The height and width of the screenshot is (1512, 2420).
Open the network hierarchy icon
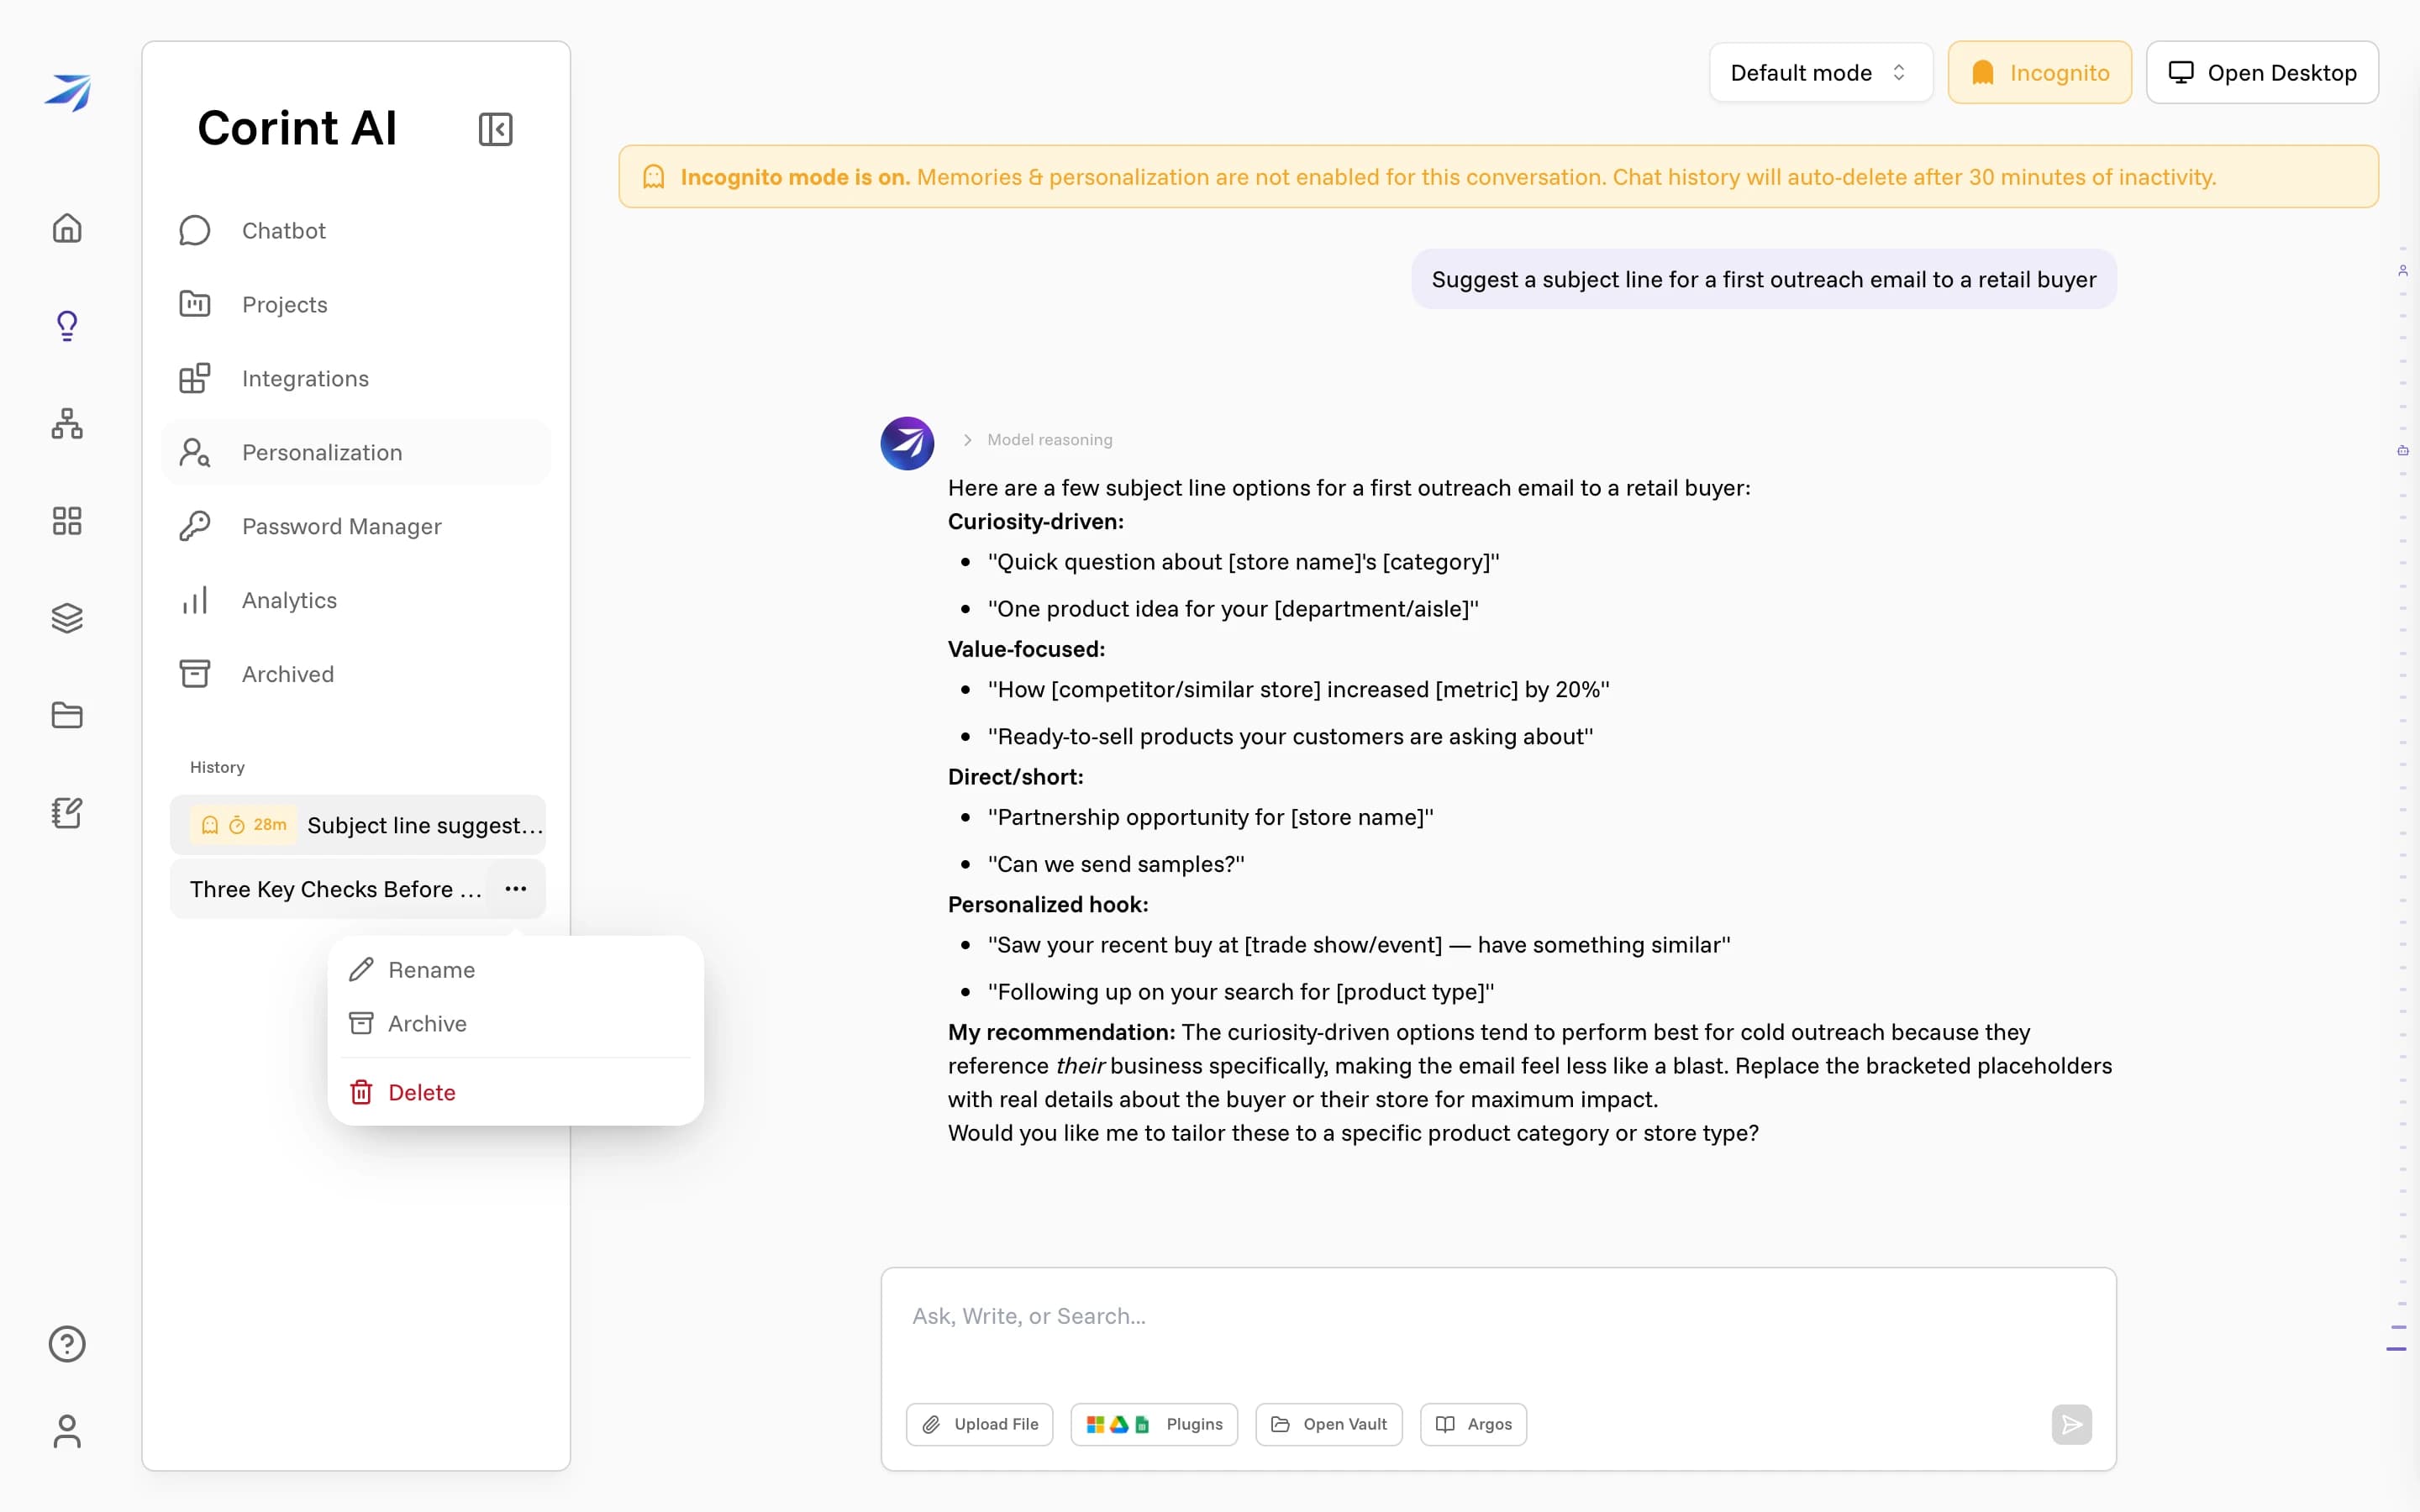[67, 423]
